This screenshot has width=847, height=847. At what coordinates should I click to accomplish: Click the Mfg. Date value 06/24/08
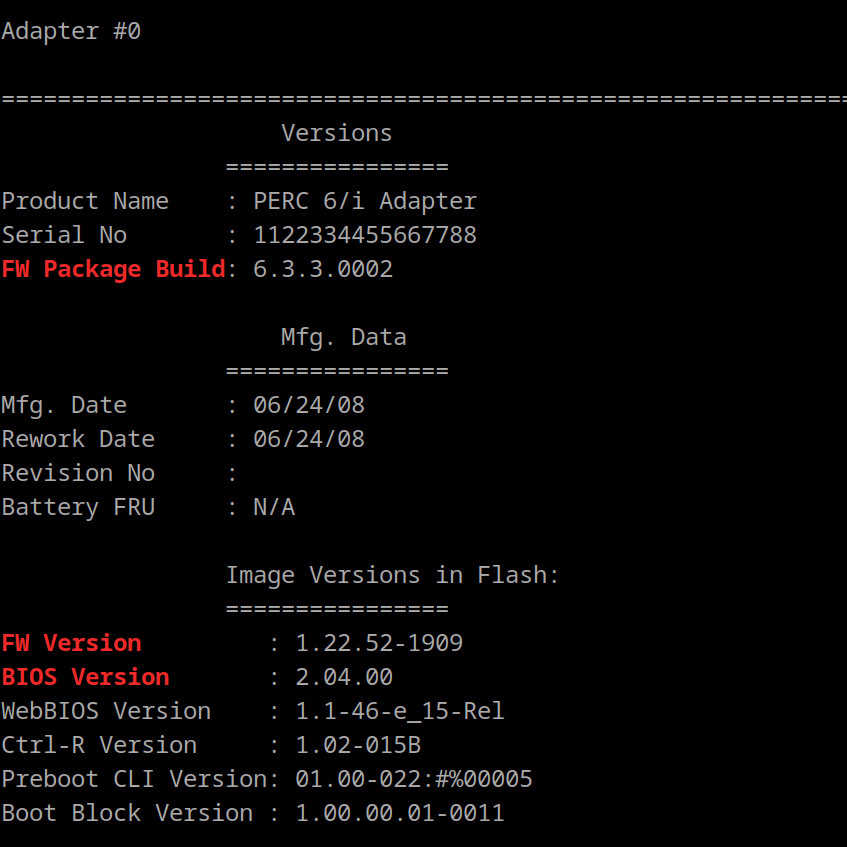pyautogui.click(x=309, y=405)
